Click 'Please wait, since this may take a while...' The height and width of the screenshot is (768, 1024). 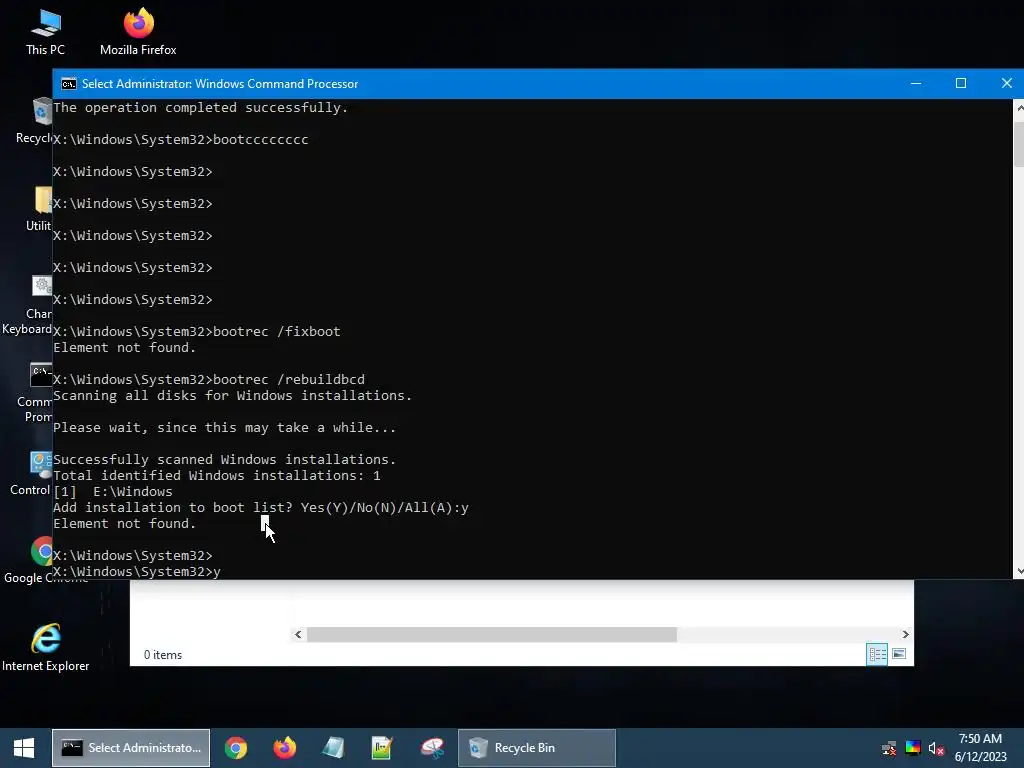225,427
